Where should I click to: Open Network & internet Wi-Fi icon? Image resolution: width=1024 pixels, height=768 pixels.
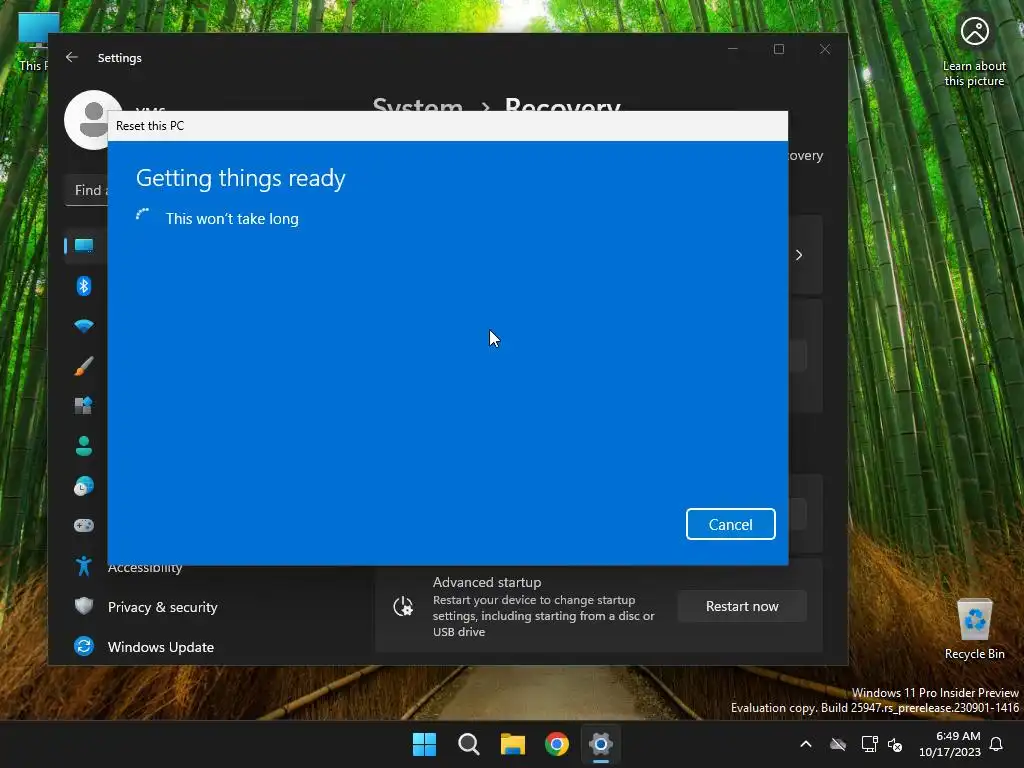tap(84, 326)
